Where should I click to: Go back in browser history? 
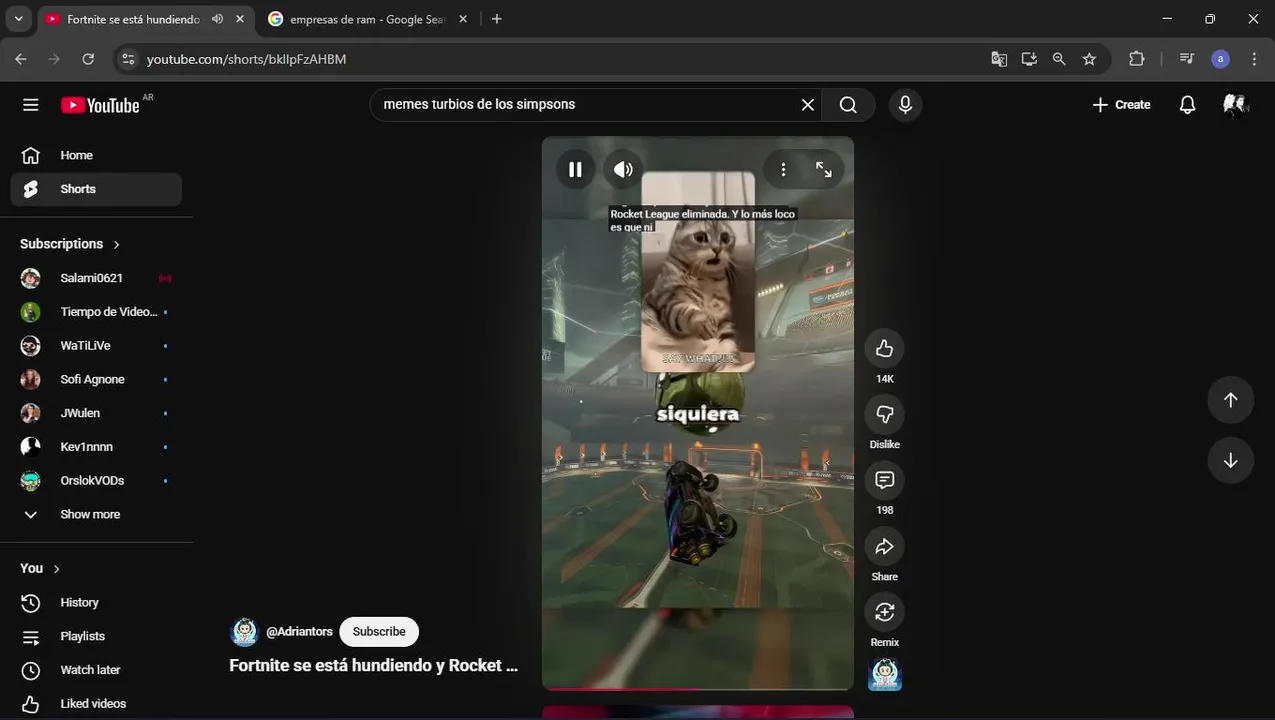point(21,59)
